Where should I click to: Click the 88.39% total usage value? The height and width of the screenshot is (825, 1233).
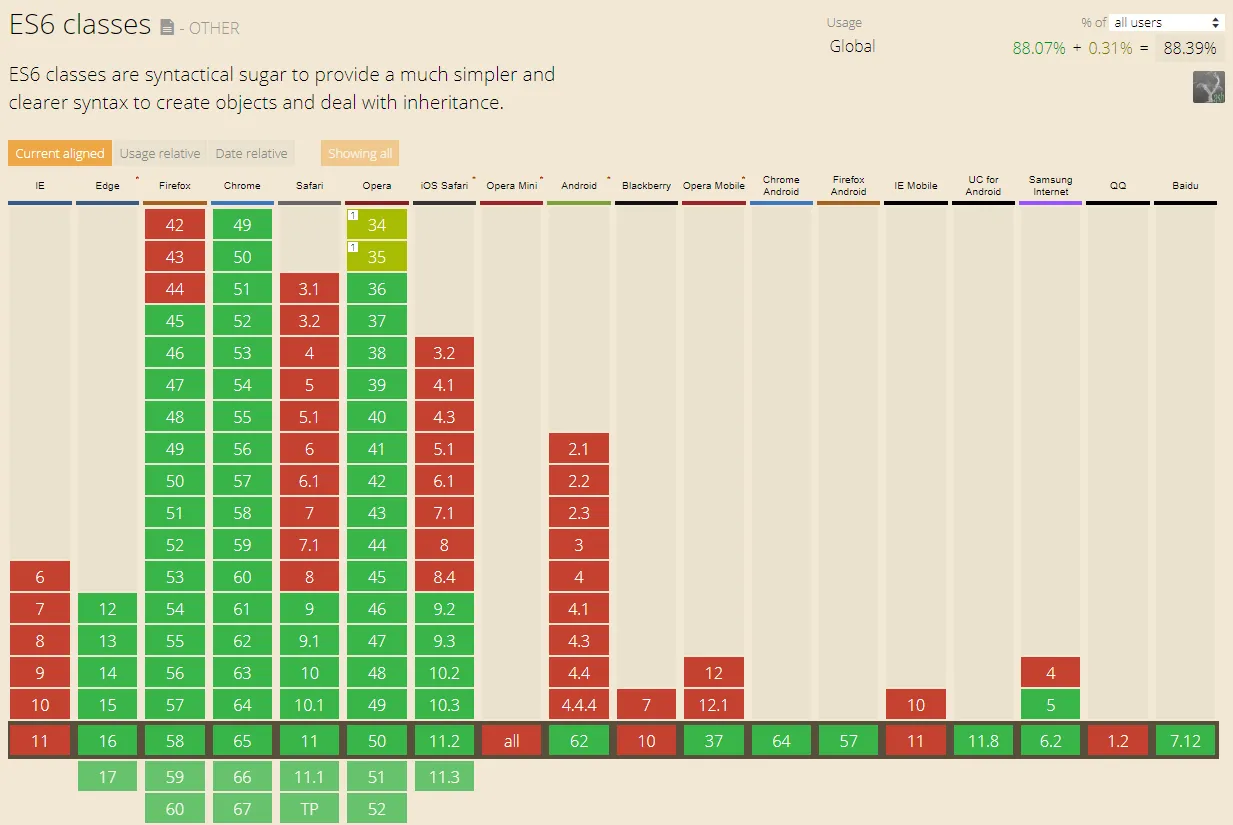coord(1190,48)
